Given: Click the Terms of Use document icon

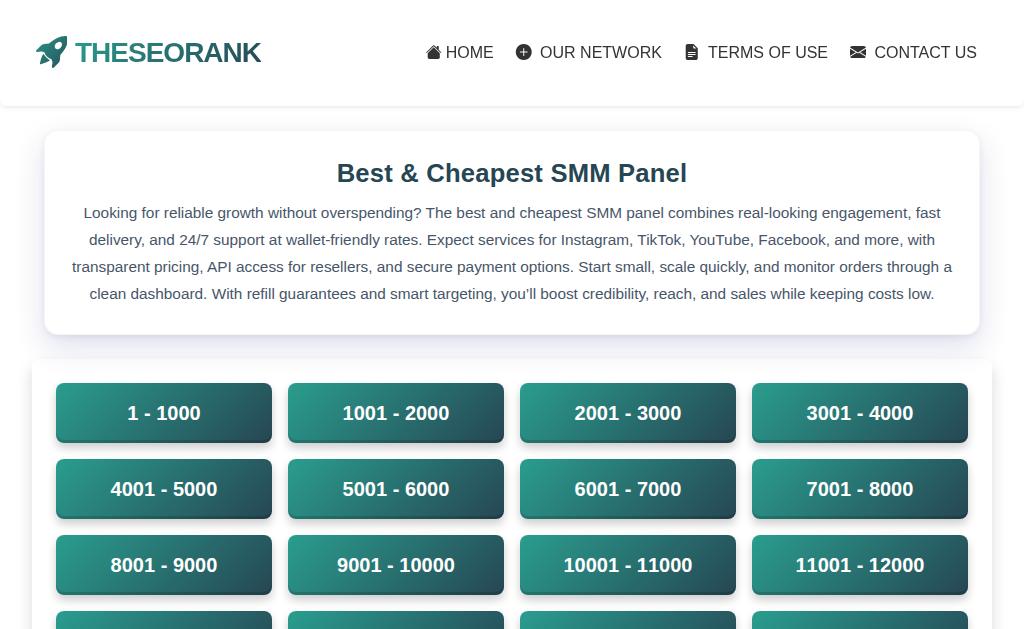Looking at the screenshot, I should [691, 52].
